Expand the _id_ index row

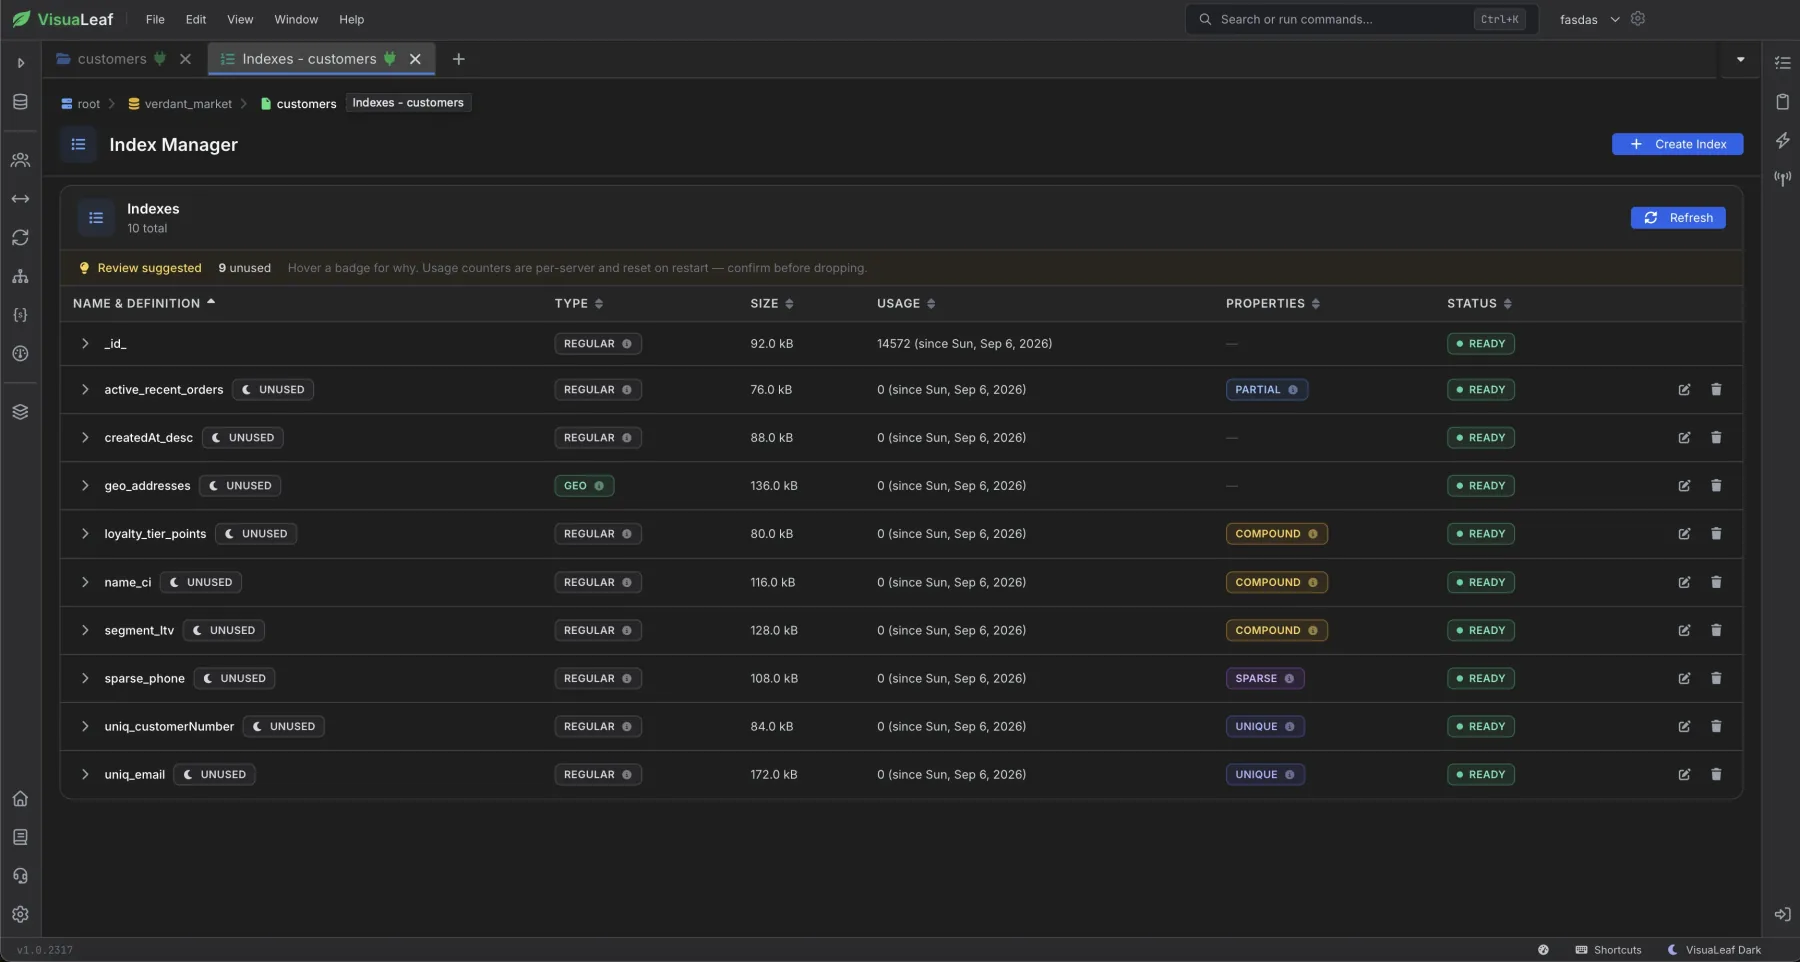point(85,344)
